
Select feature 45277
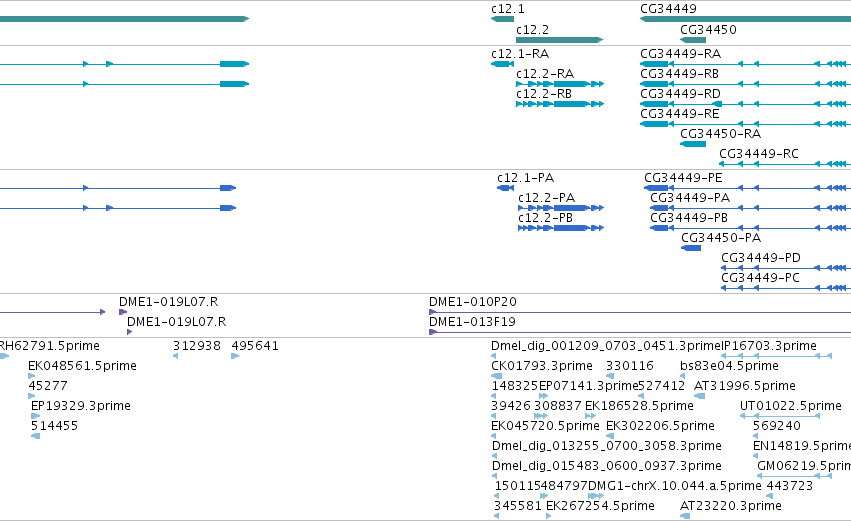pyautogui.click(x=31, y=396)
